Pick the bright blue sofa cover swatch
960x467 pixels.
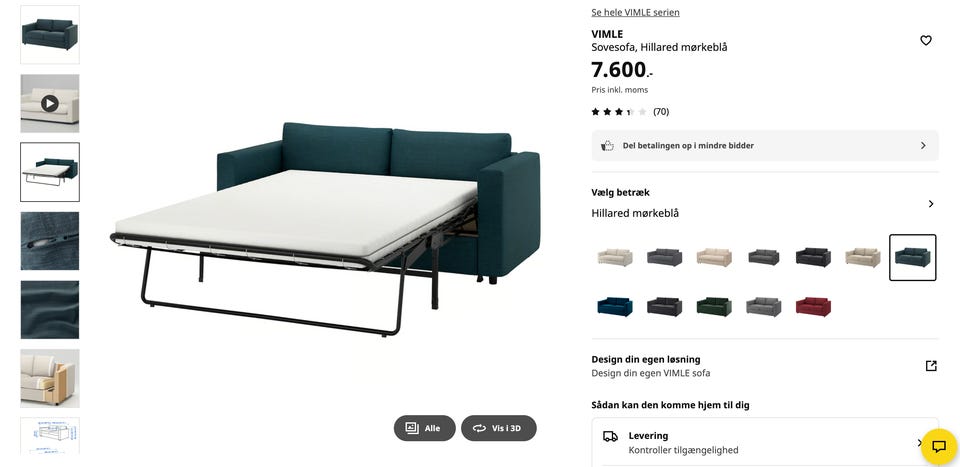[x=615, y=307]
